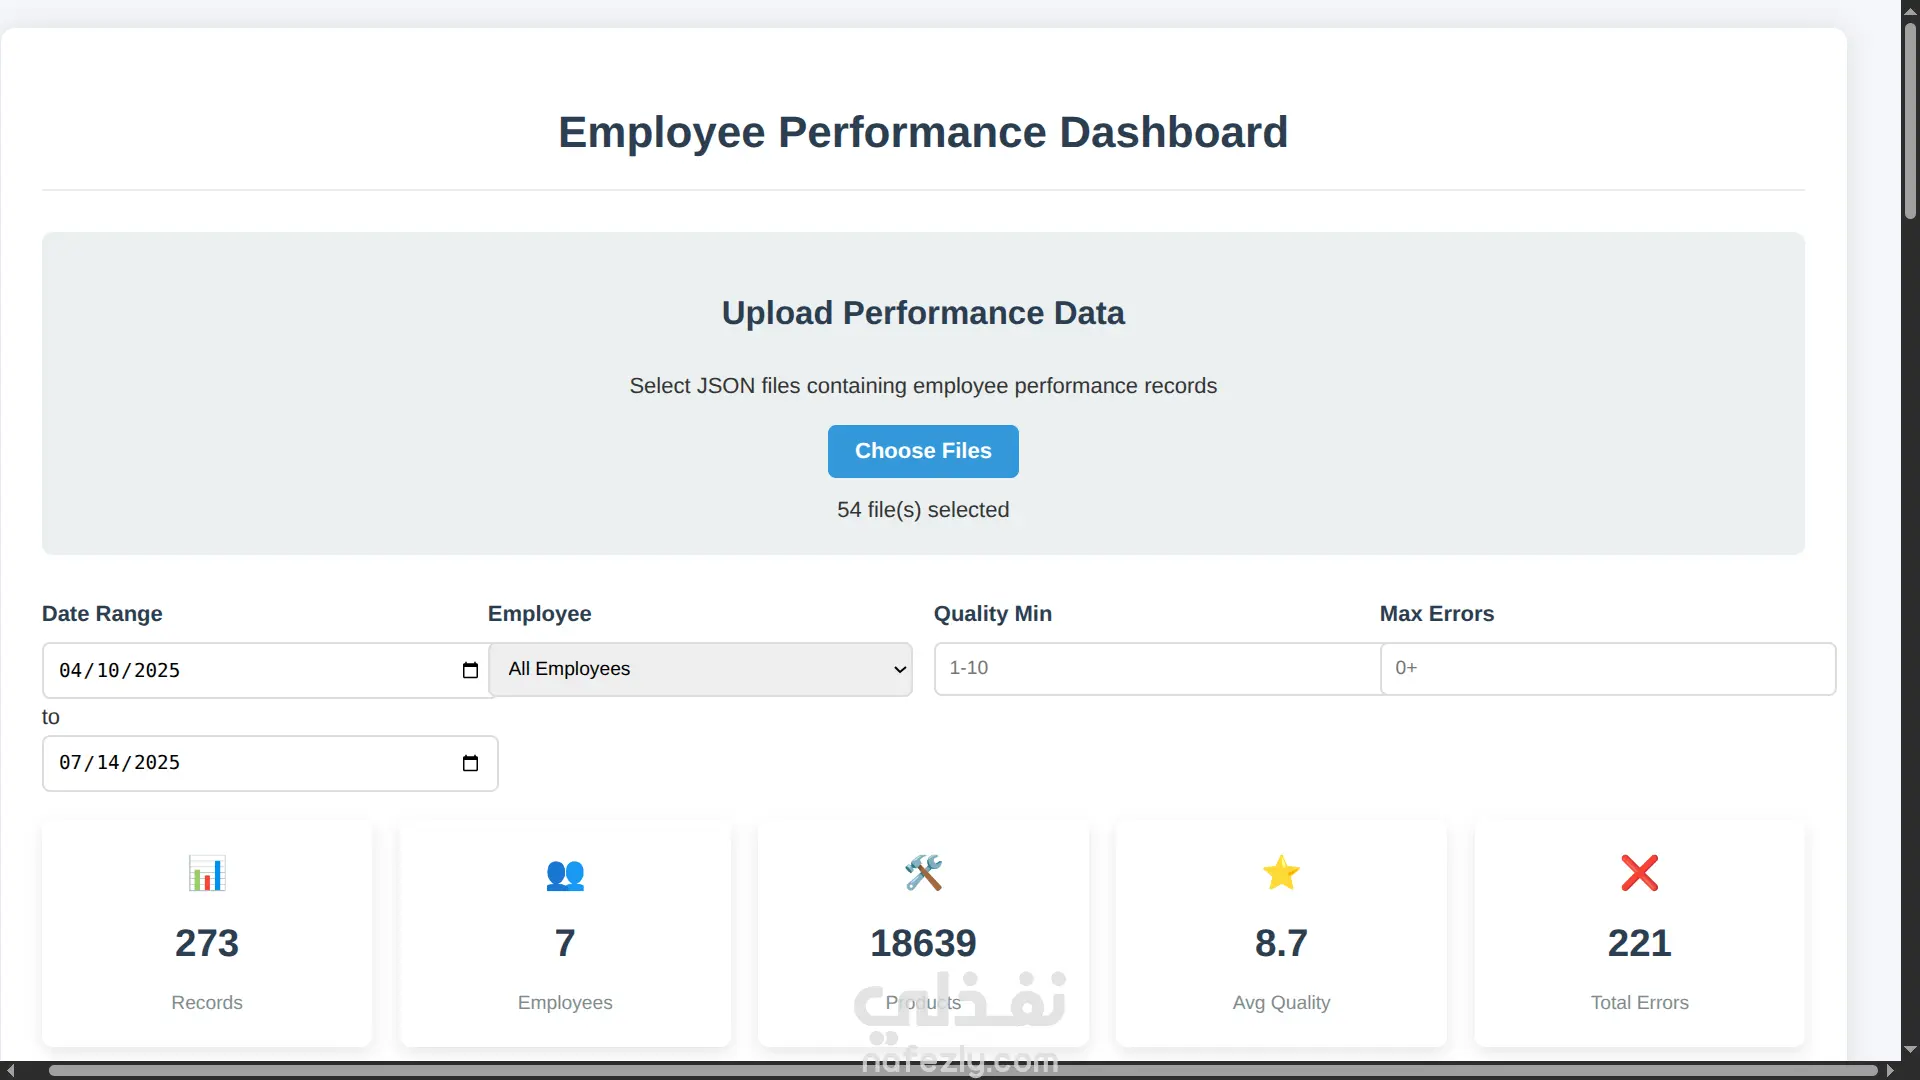Screen dimensions: 1920x1080
Task: Click the end date field 07/14/2025
Action: (200, 763)
